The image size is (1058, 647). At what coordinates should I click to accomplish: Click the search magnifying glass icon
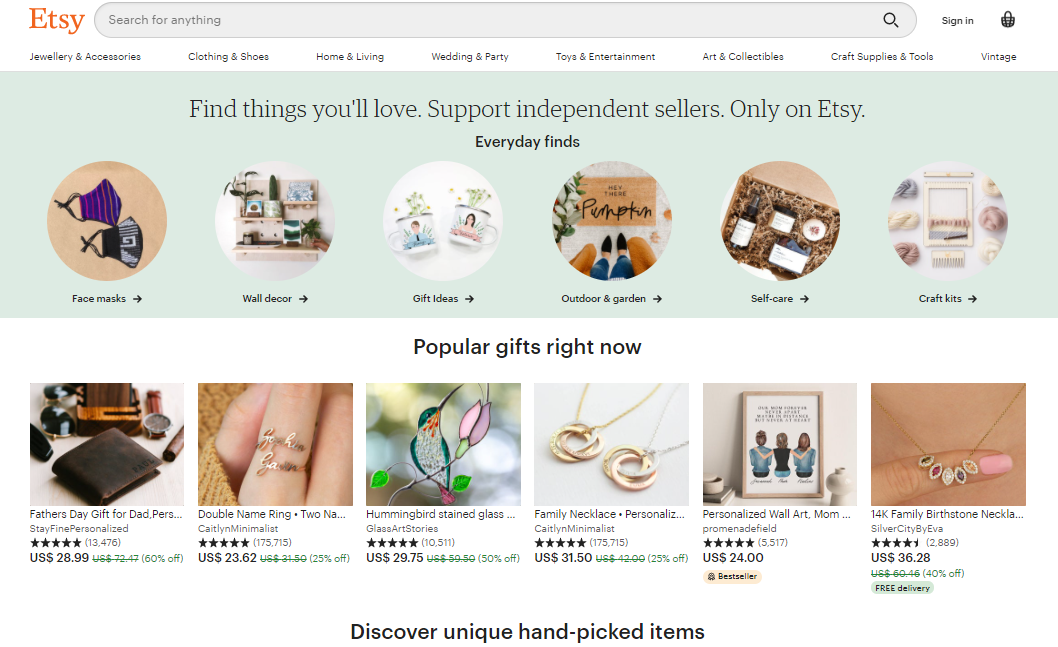point(890,20)
